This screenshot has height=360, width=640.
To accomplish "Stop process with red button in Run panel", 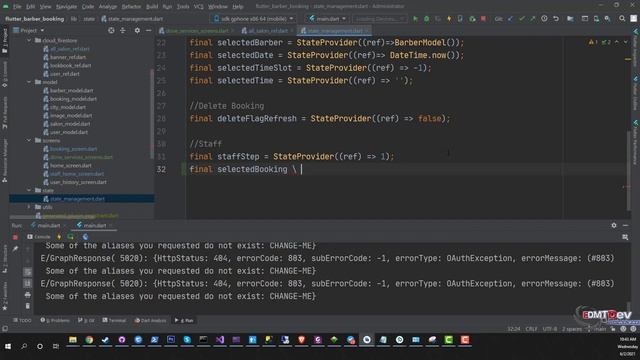I will tap(15, 237).
